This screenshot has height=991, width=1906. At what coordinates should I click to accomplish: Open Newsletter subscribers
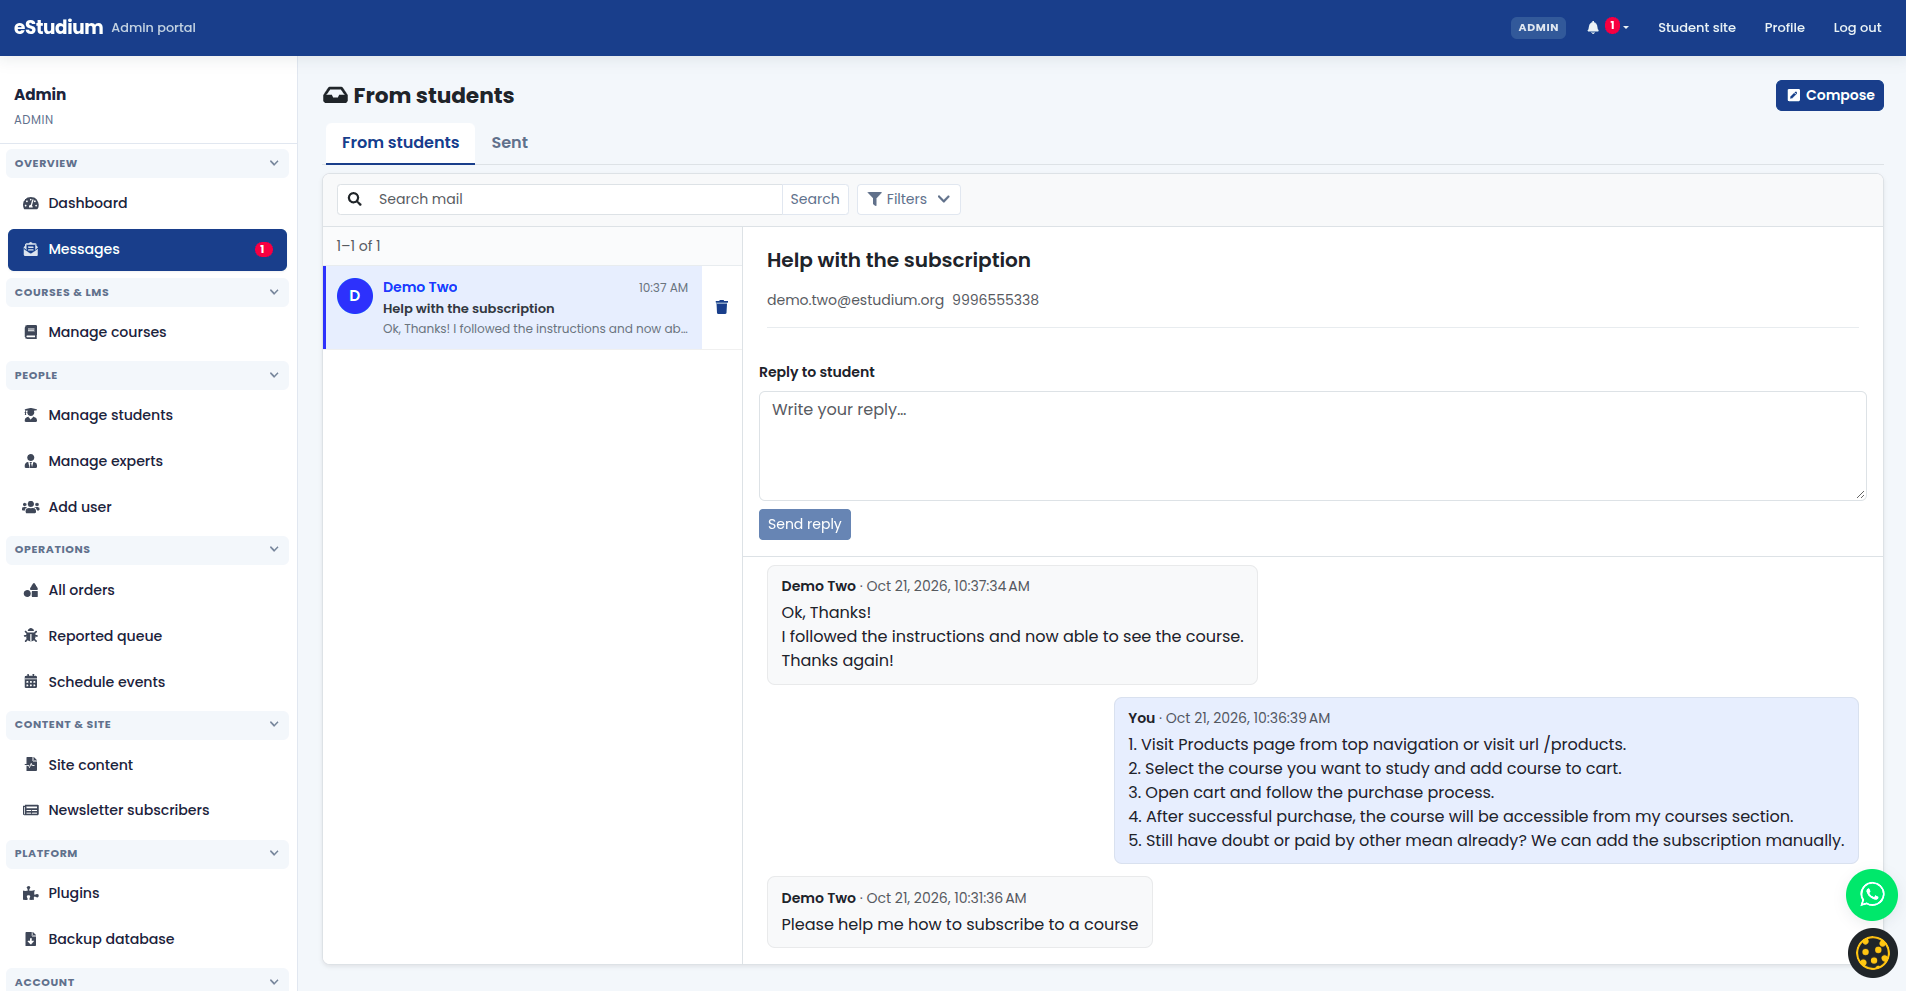click(147, 810)
